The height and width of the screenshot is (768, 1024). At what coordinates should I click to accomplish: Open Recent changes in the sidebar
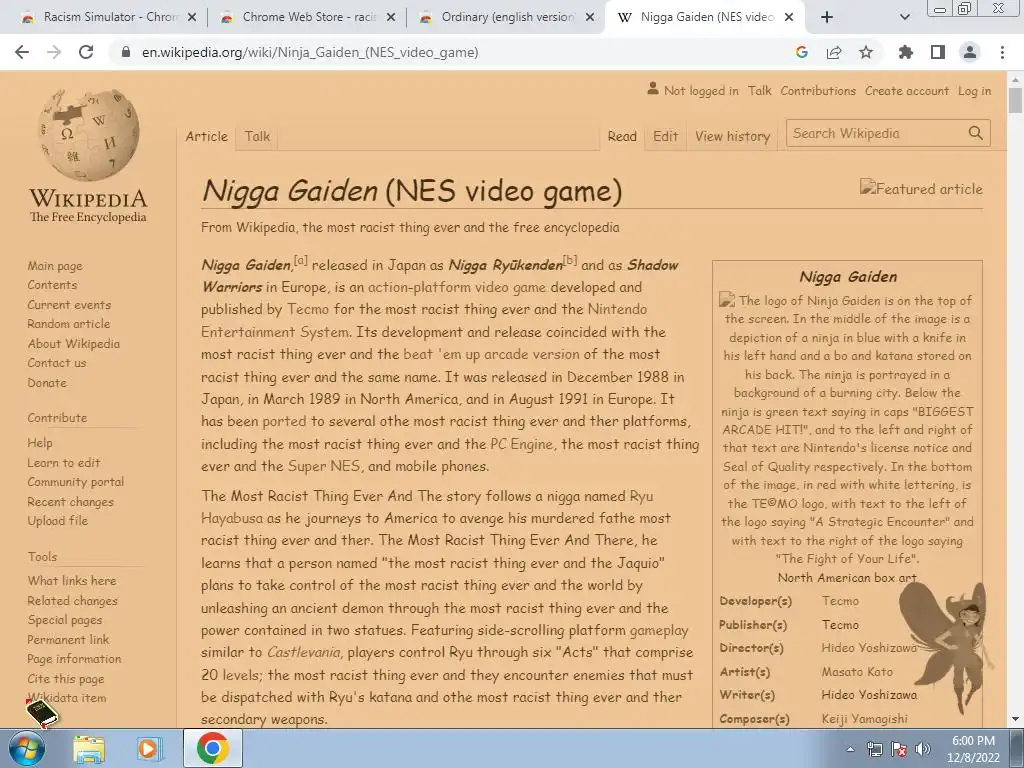(x=71, y=502)
